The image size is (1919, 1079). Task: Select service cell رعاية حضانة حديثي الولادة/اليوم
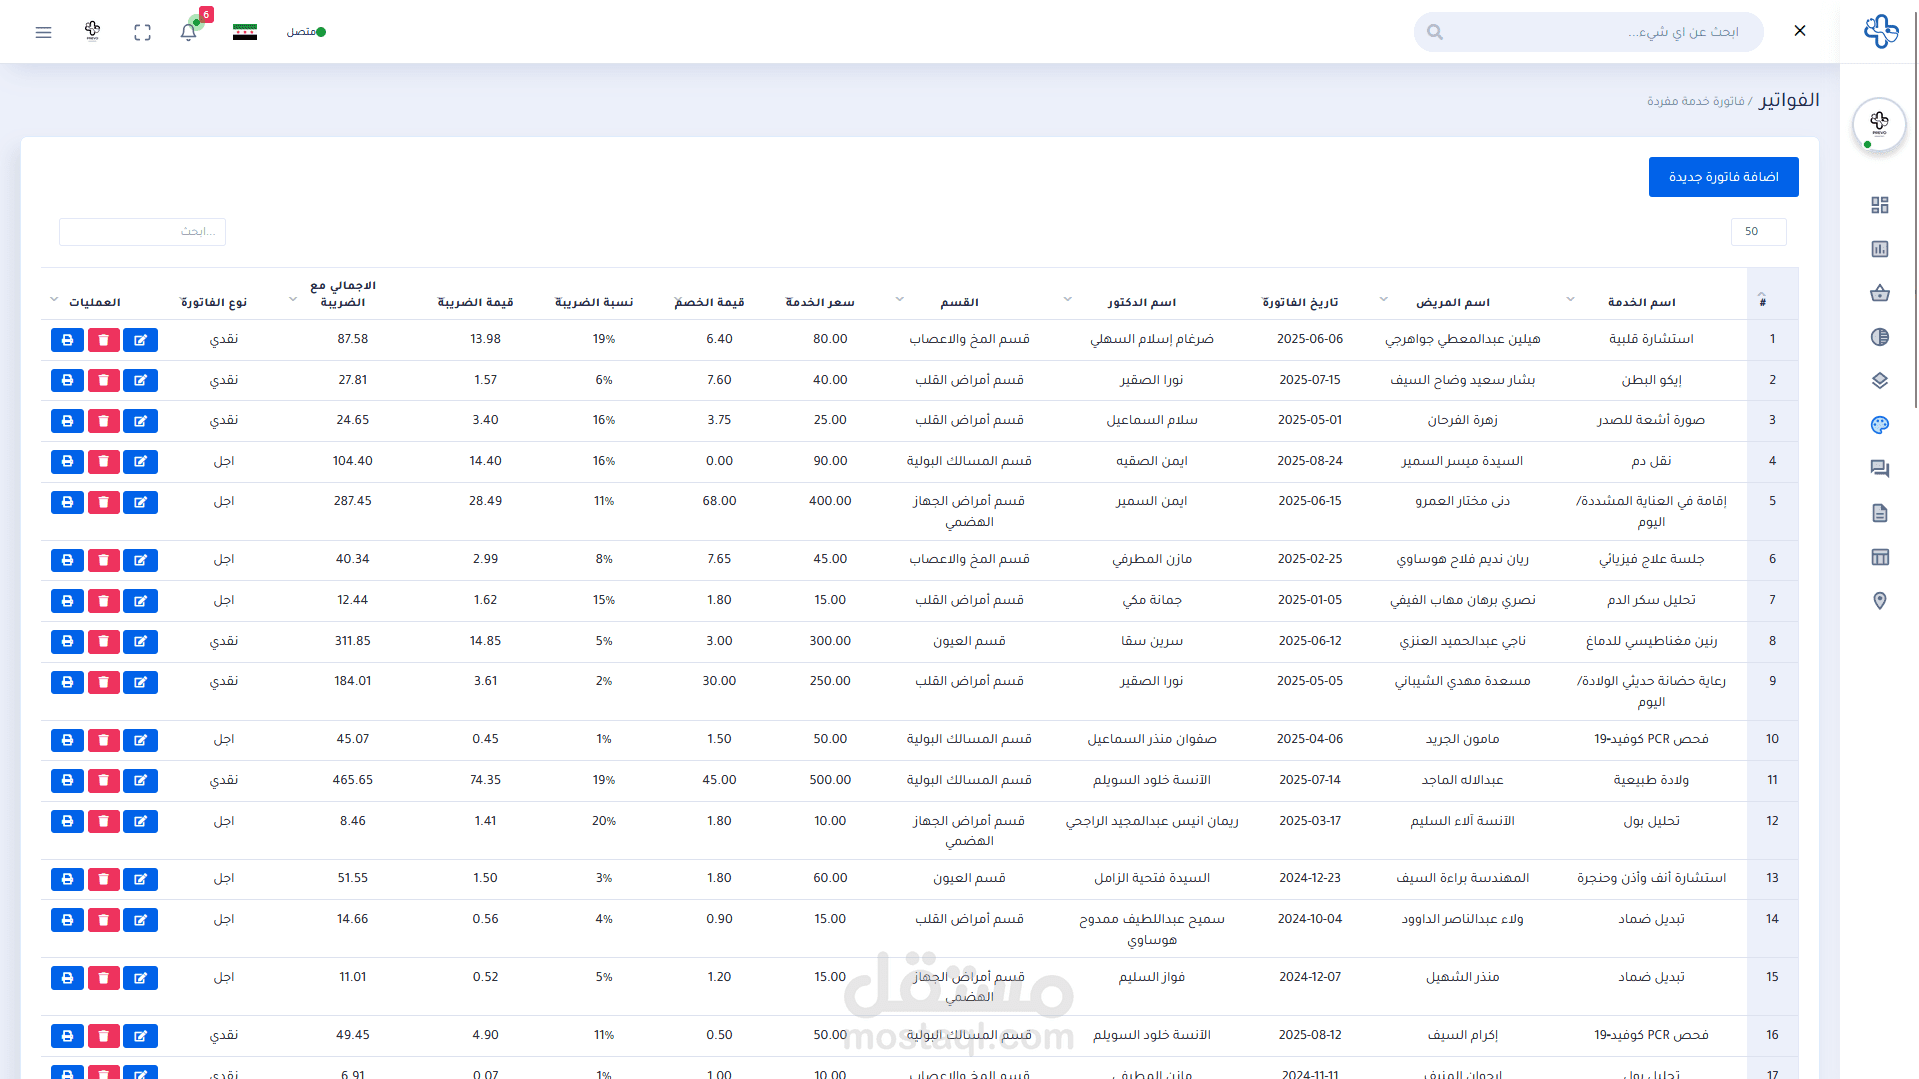[1652, 691]
